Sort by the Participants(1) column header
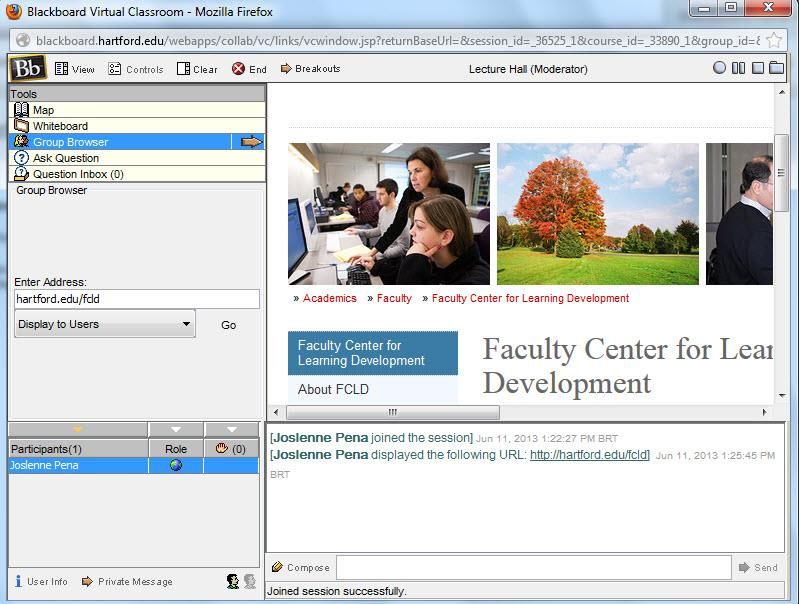This screenshot has width=799, height=604. point(78,449)
